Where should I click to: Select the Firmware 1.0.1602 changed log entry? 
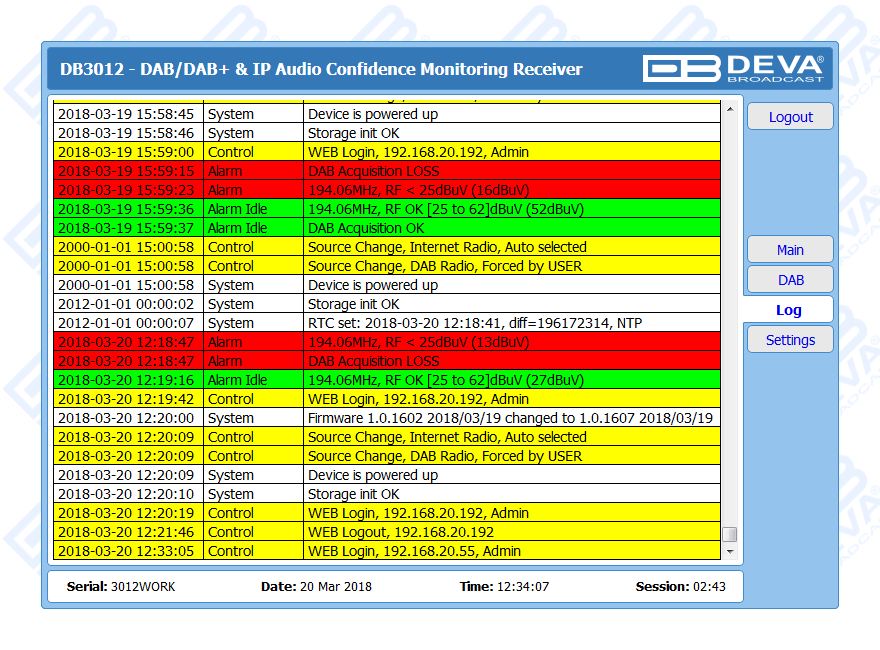click(x=510, y=418)
